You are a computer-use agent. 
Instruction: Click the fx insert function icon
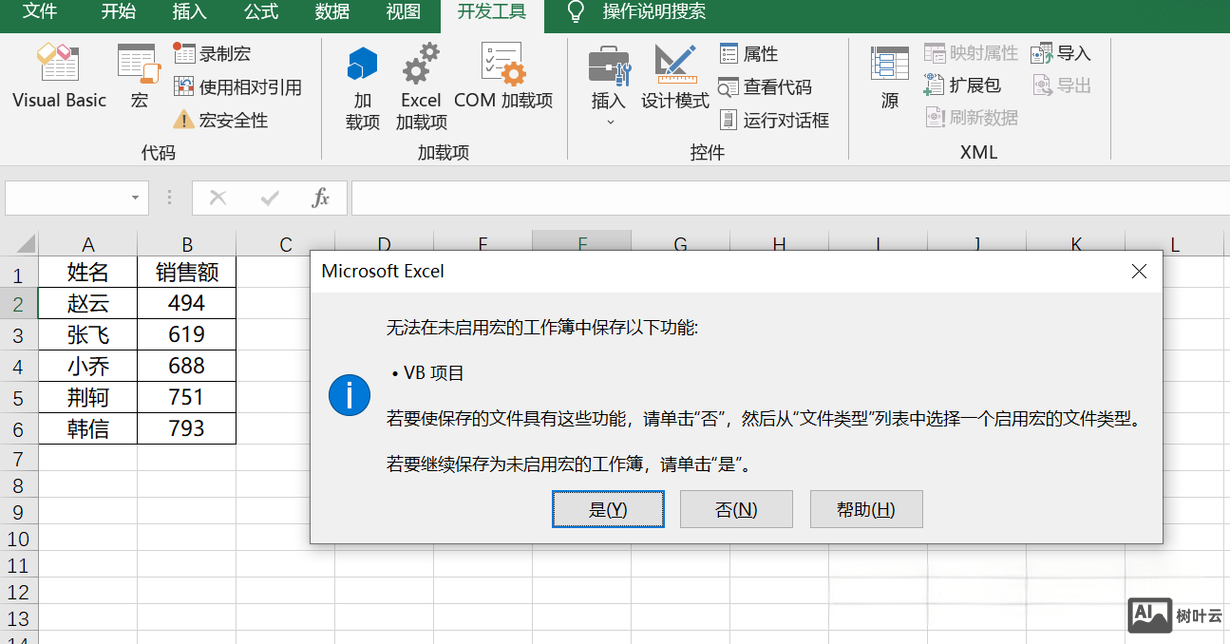[320, 198]
